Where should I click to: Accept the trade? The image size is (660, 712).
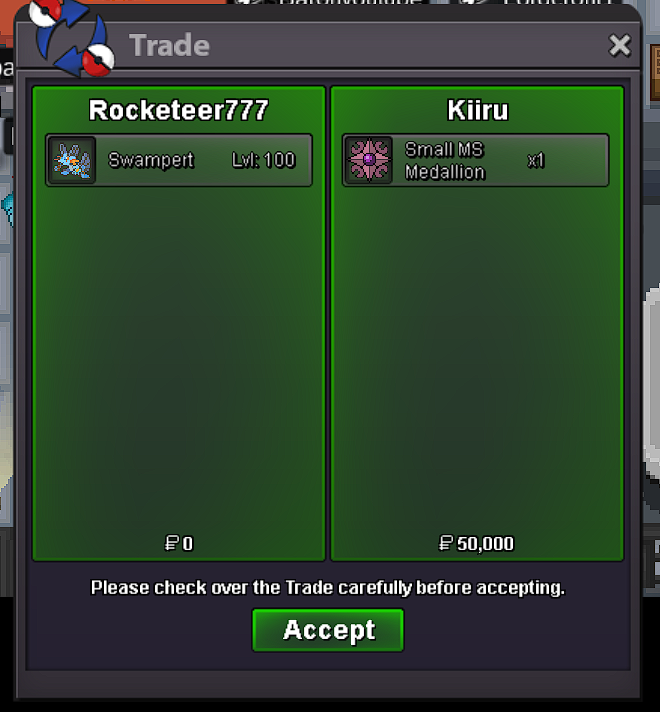point(328,630)
